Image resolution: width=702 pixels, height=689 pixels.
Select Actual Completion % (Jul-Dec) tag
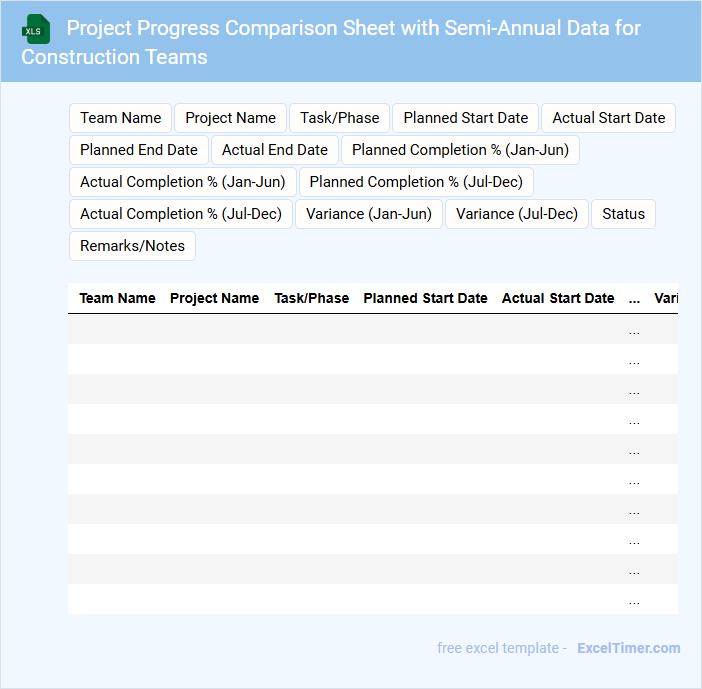pyautogui.click(x=181, y=214)
